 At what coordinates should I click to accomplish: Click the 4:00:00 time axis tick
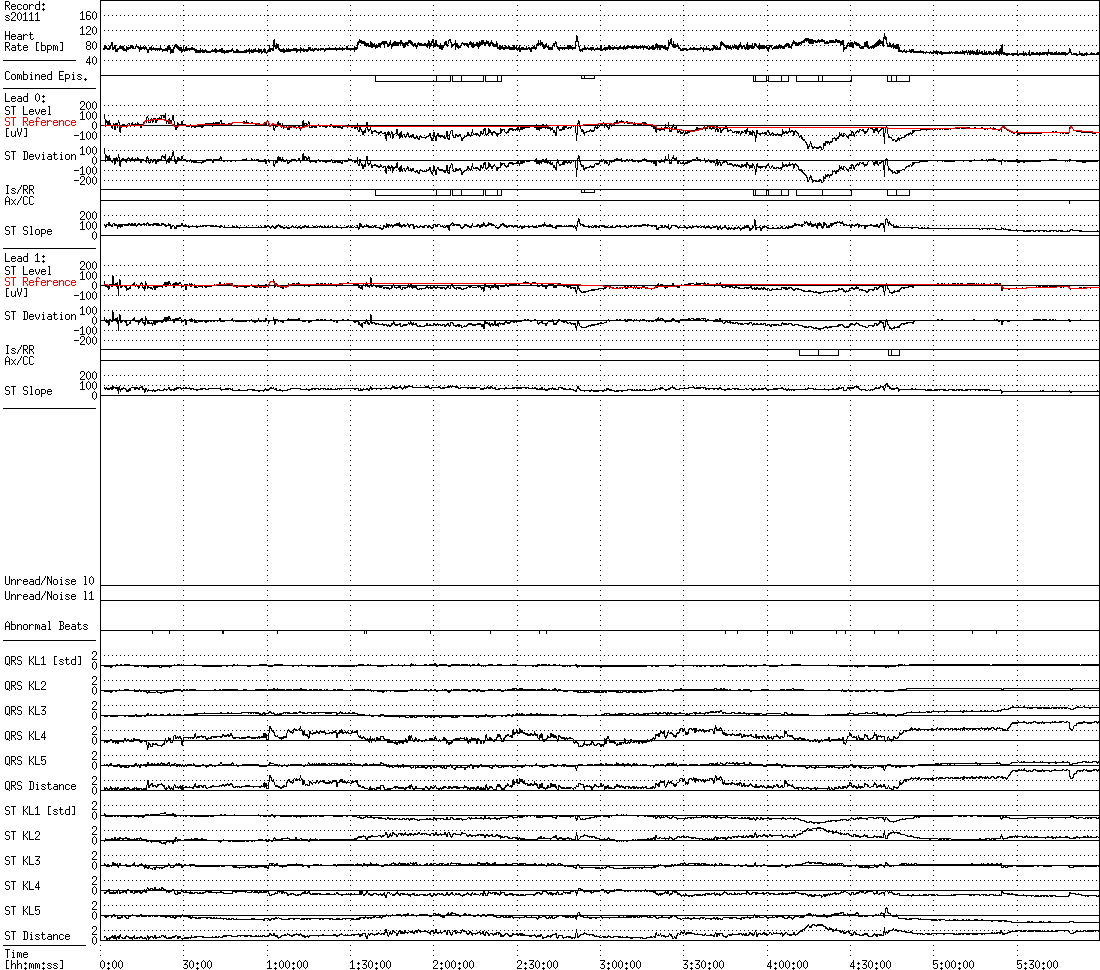point(786,964)
